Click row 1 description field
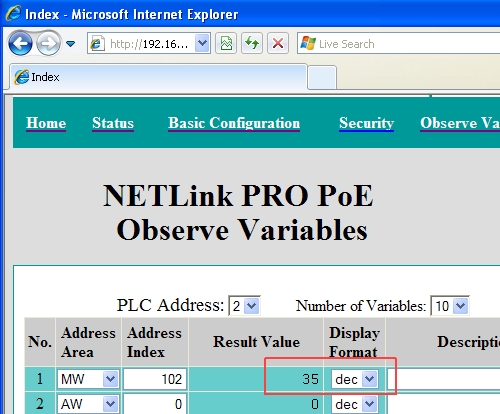Screen dimensions: 500x414 tap(443, 379)
